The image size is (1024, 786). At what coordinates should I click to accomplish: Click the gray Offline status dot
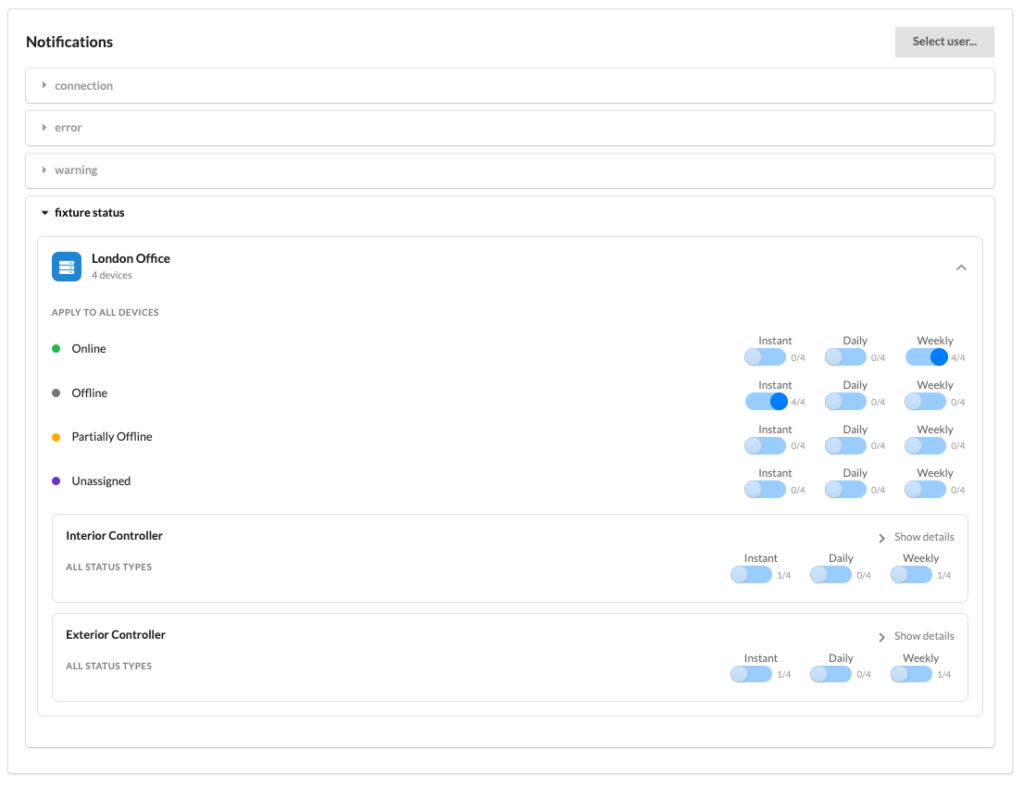click(x=56, y=393)
